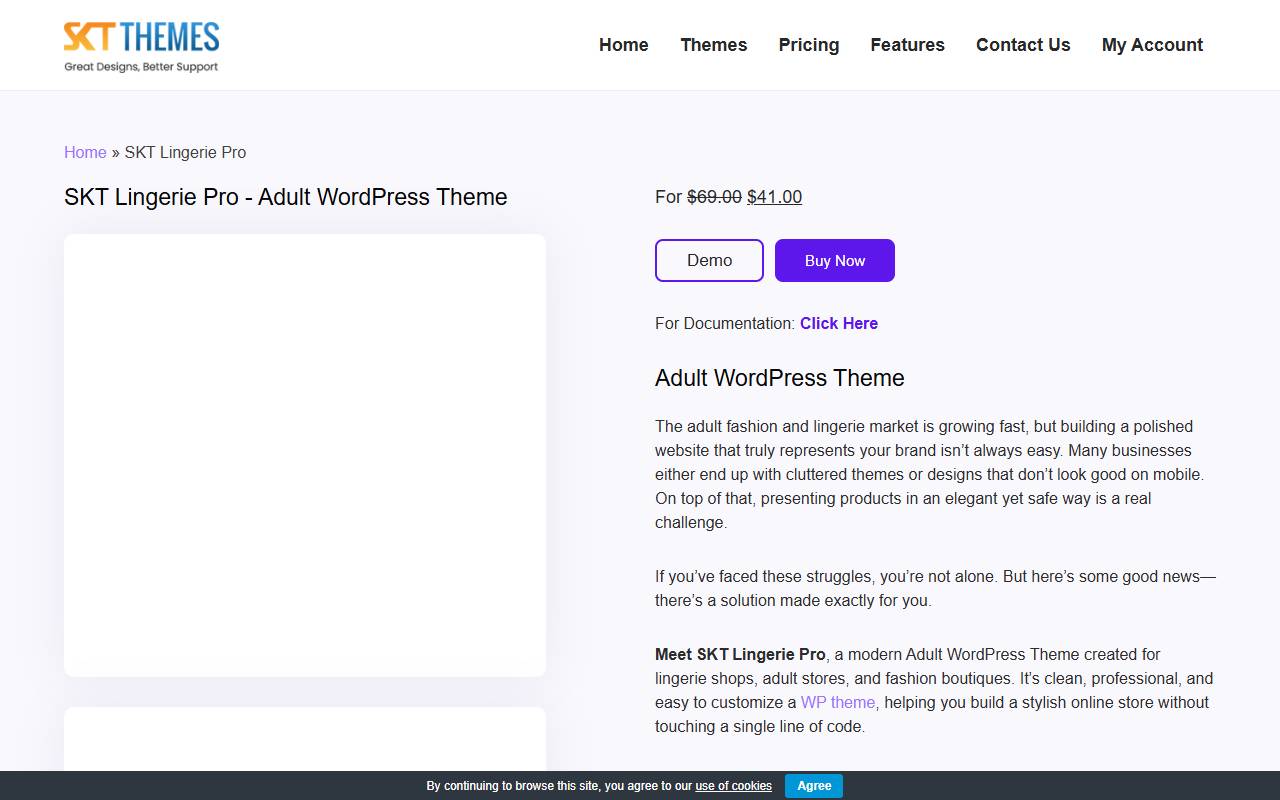
Task: Follow the WP theme link
Action: 838,702
